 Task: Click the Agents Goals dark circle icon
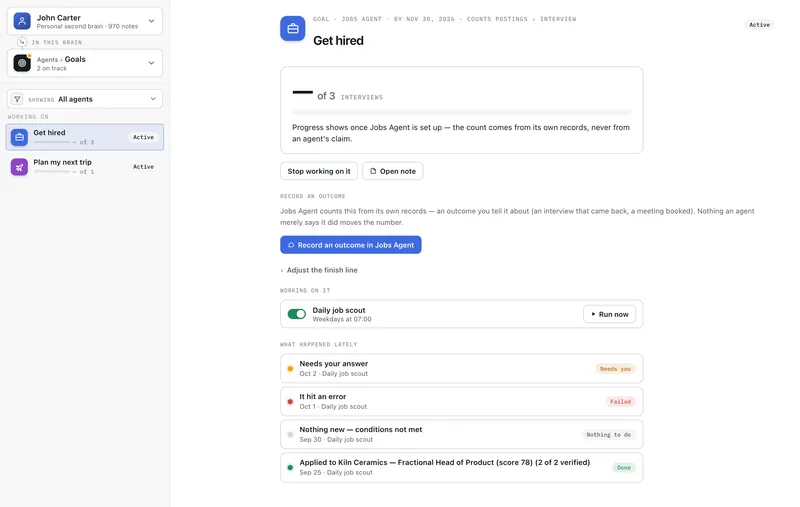point(22,63)
